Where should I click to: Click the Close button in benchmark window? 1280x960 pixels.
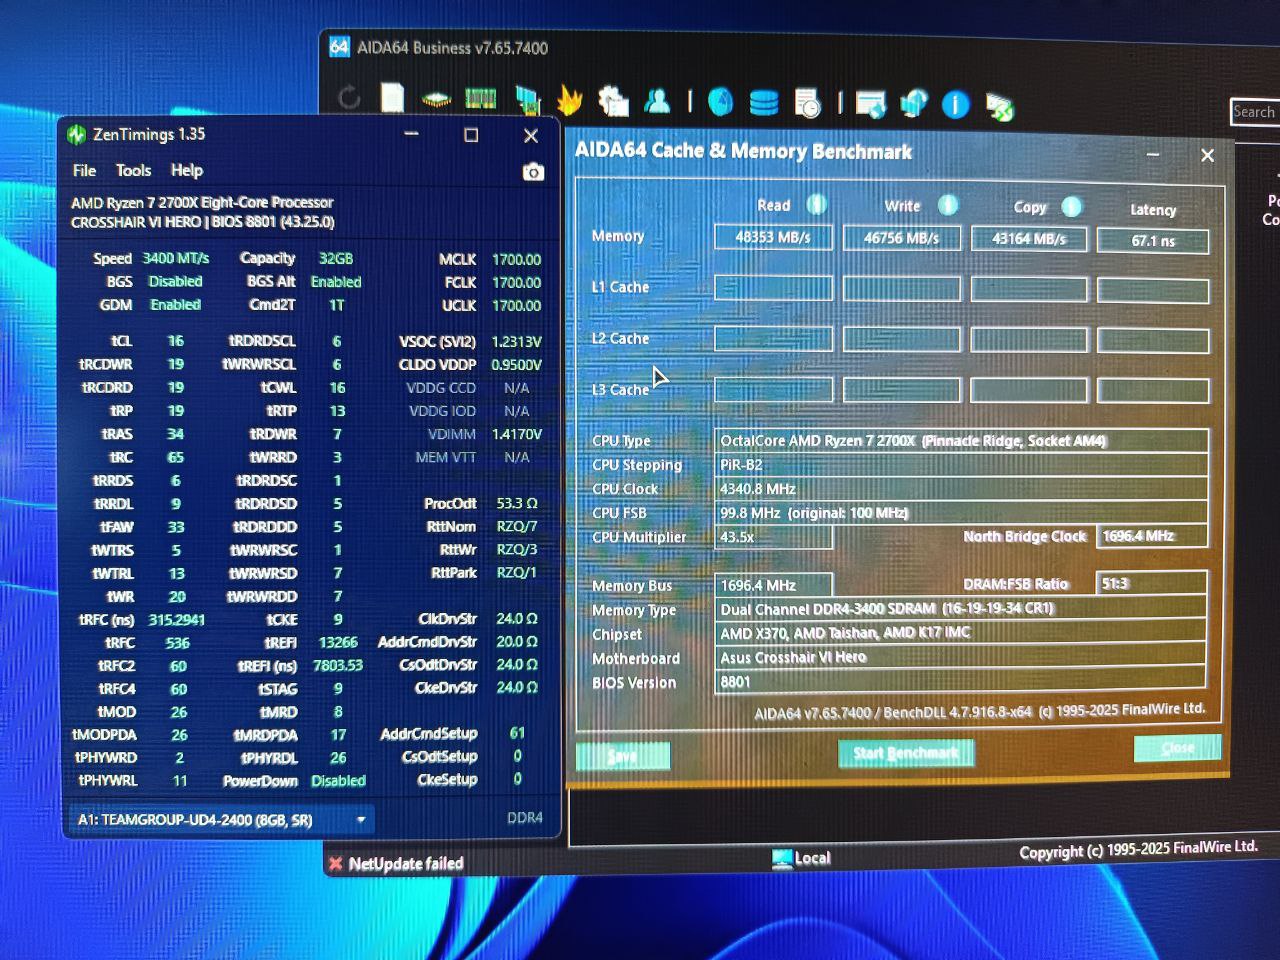[x=1177, y=748]
